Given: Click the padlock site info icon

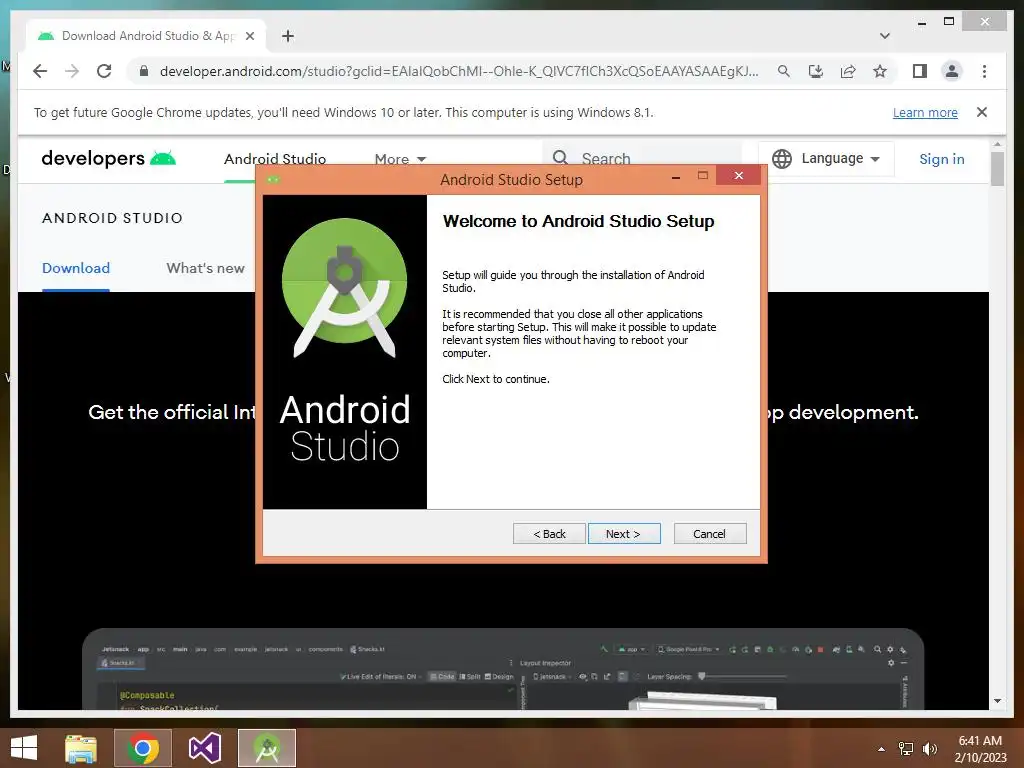Looking at the screenshot, I should [x=144, y=71].
